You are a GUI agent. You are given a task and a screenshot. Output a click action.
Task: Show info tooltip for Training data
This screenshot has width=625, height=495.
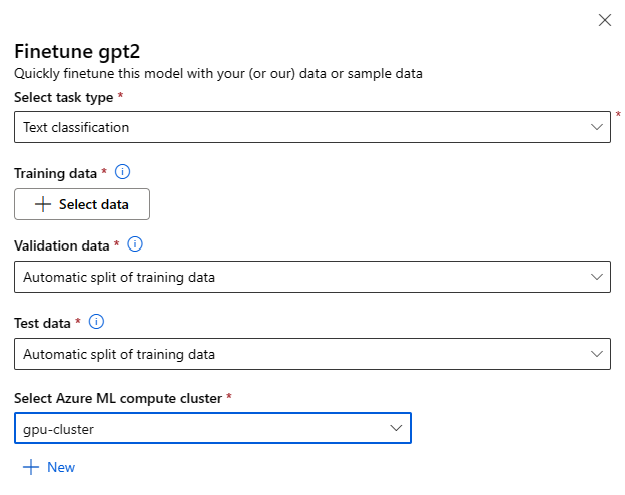coord(123,172)
